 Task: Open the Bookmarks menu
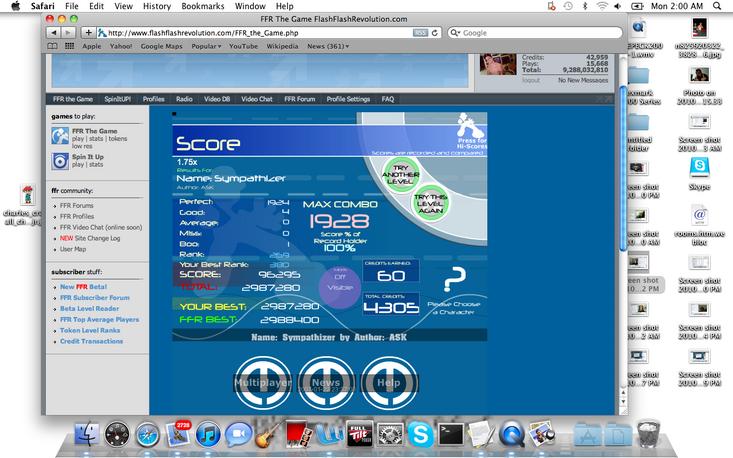pyautogui.click(x=203, y=6)
